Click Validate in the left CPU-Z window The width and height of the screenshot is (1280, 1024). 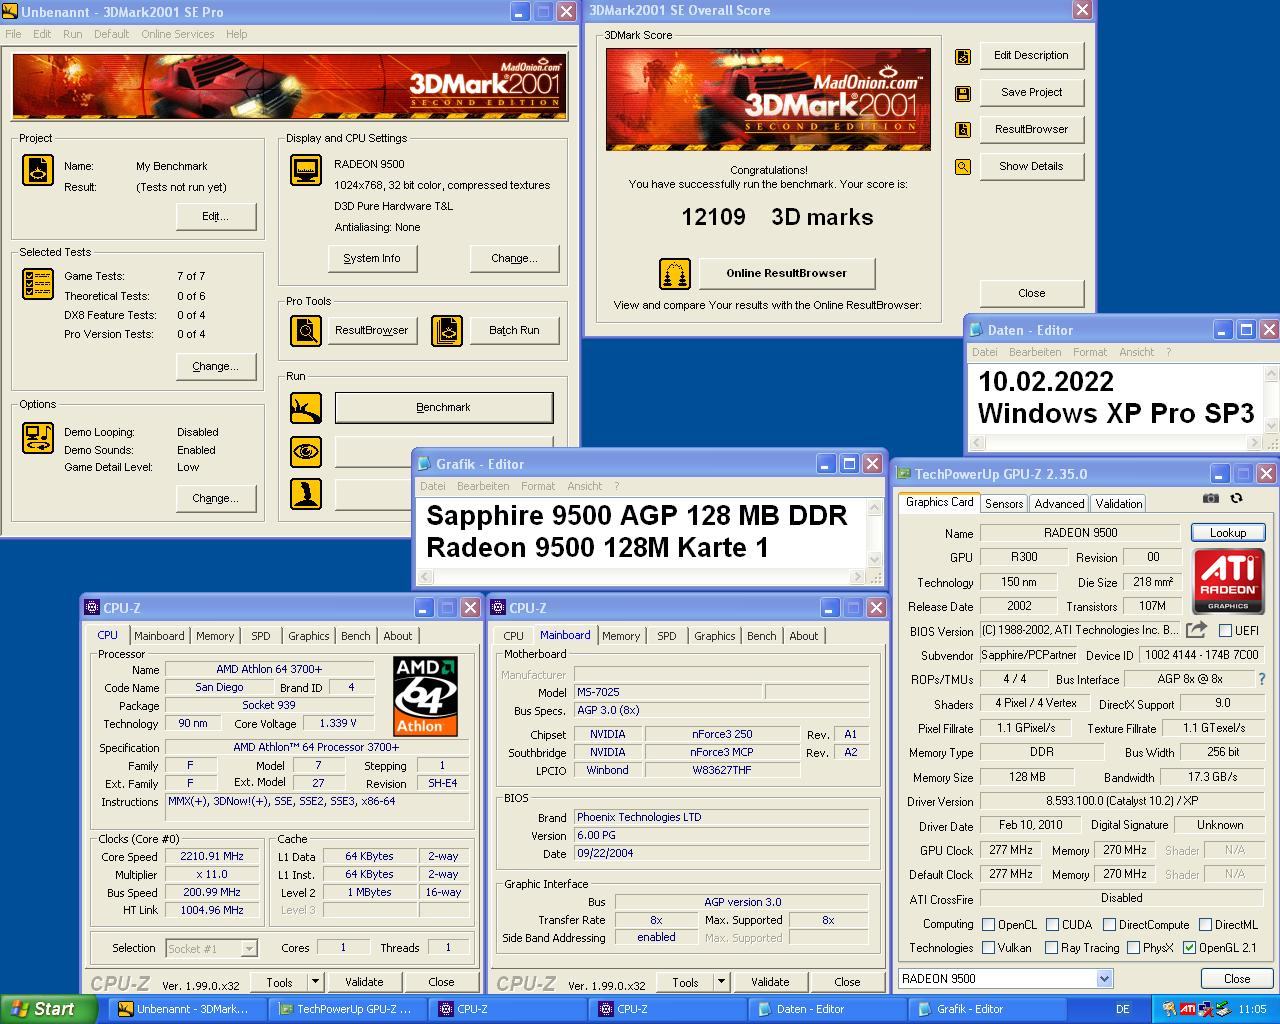(364, 982)
